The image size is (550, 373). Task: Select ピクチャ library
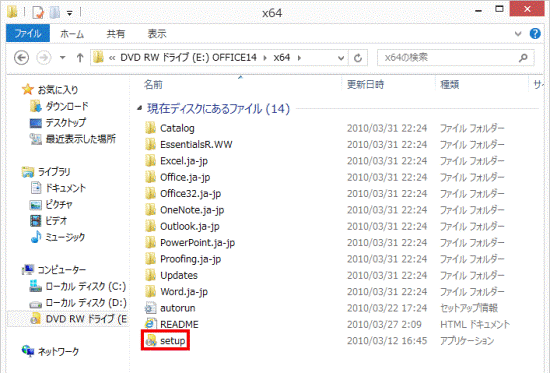pos(51,205)
